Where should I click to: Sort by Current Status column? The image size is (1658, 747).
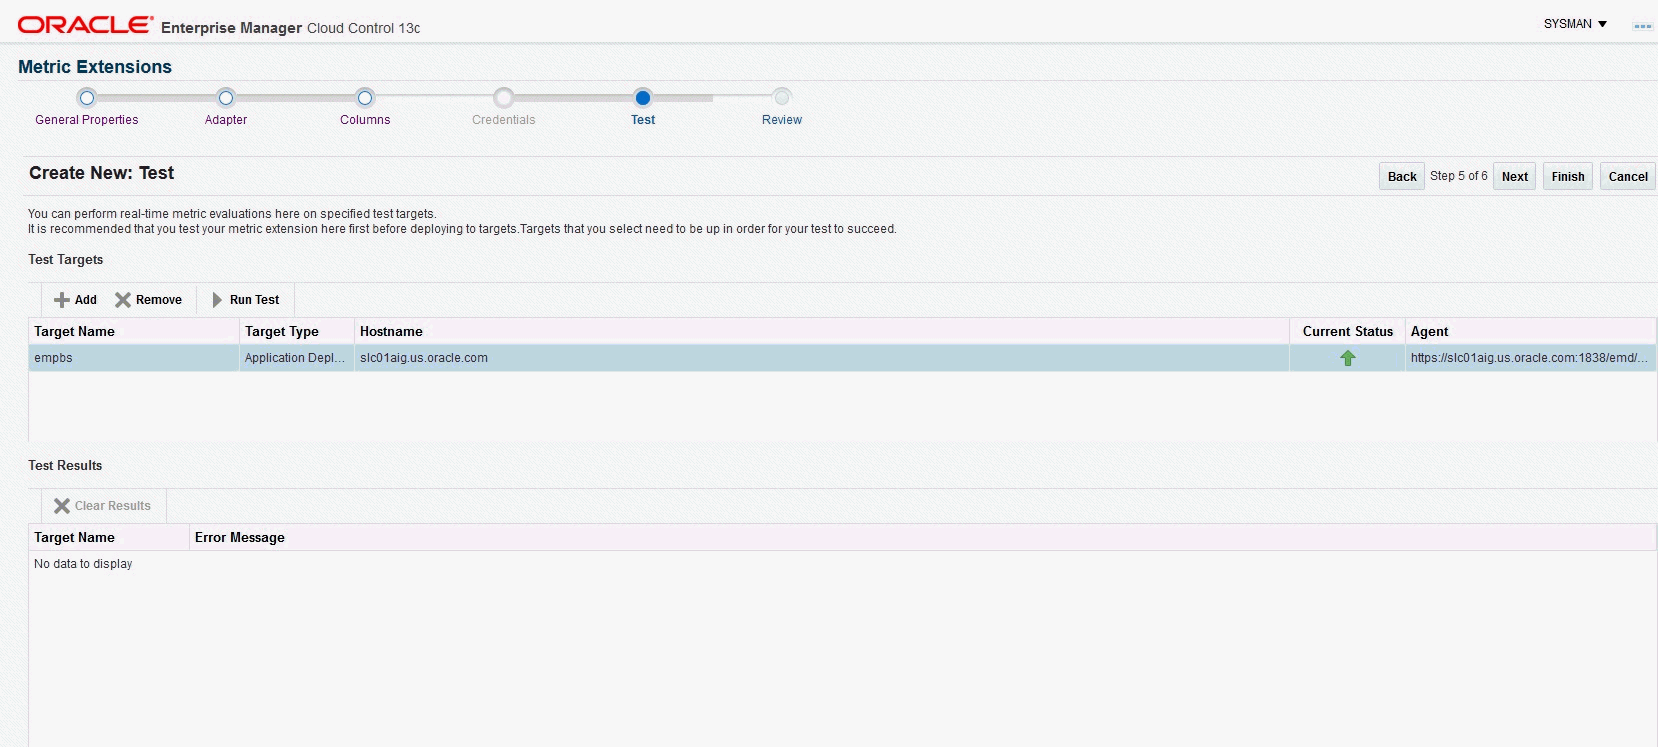tap(1347, 332)
